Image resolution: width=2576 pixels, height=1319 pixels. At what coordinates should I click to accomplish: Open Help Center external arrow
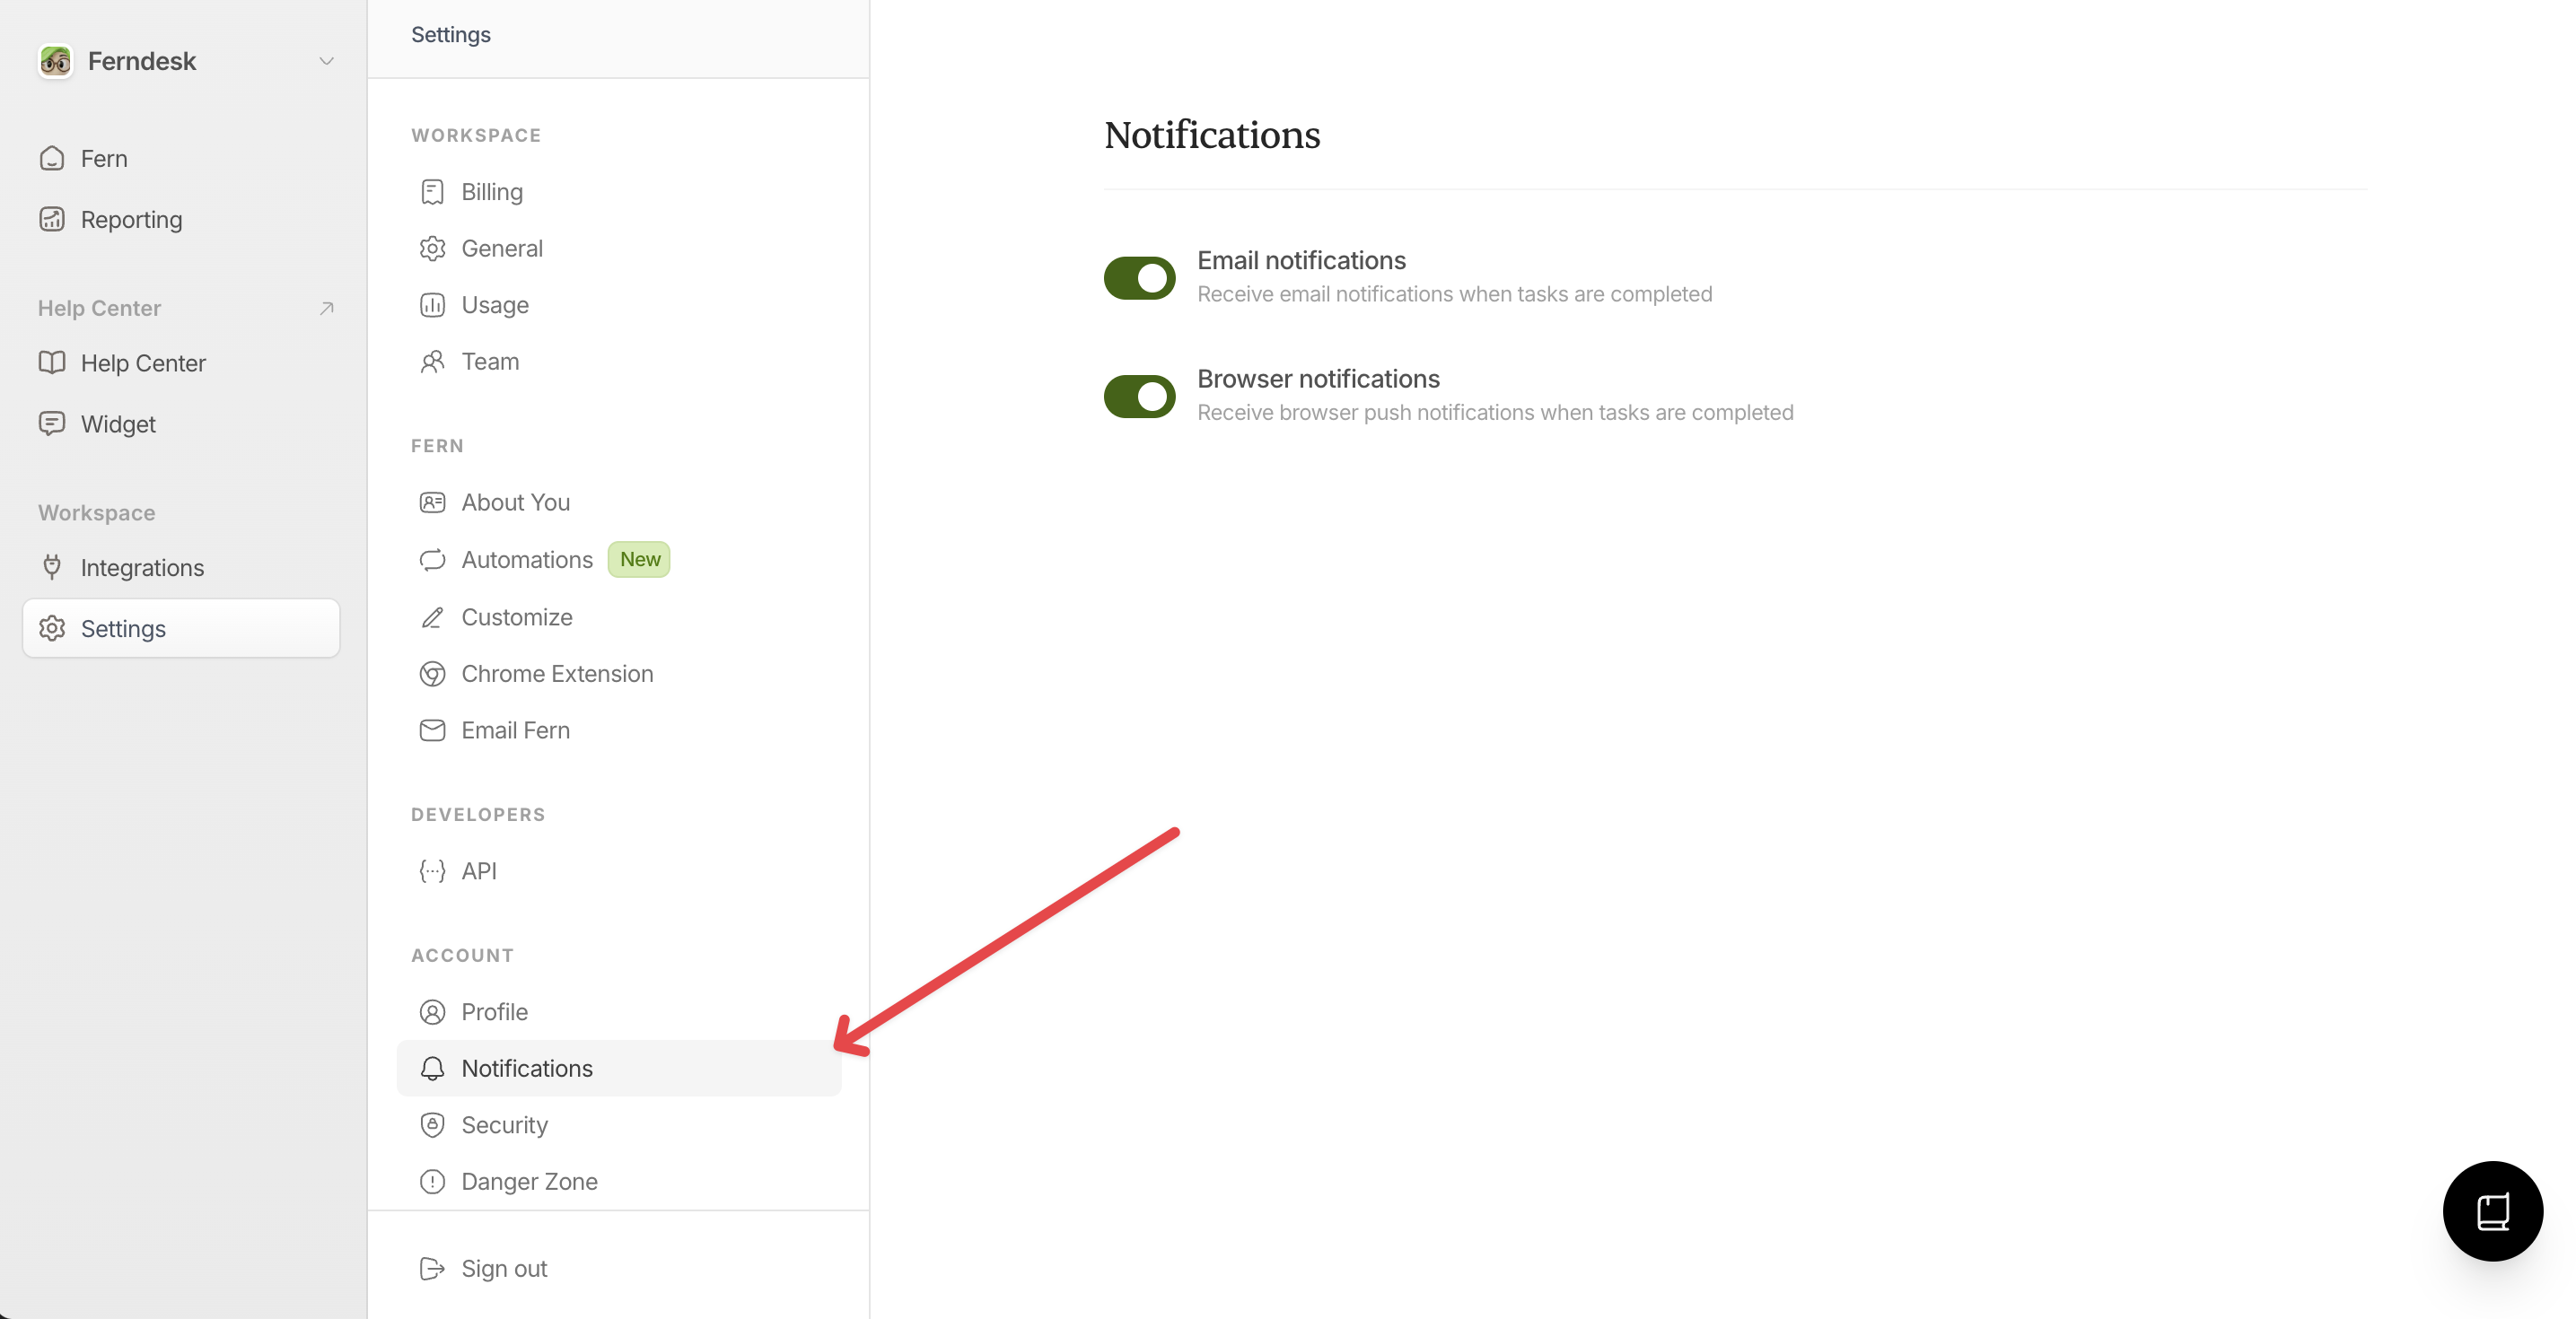click(x=326, y=308)
